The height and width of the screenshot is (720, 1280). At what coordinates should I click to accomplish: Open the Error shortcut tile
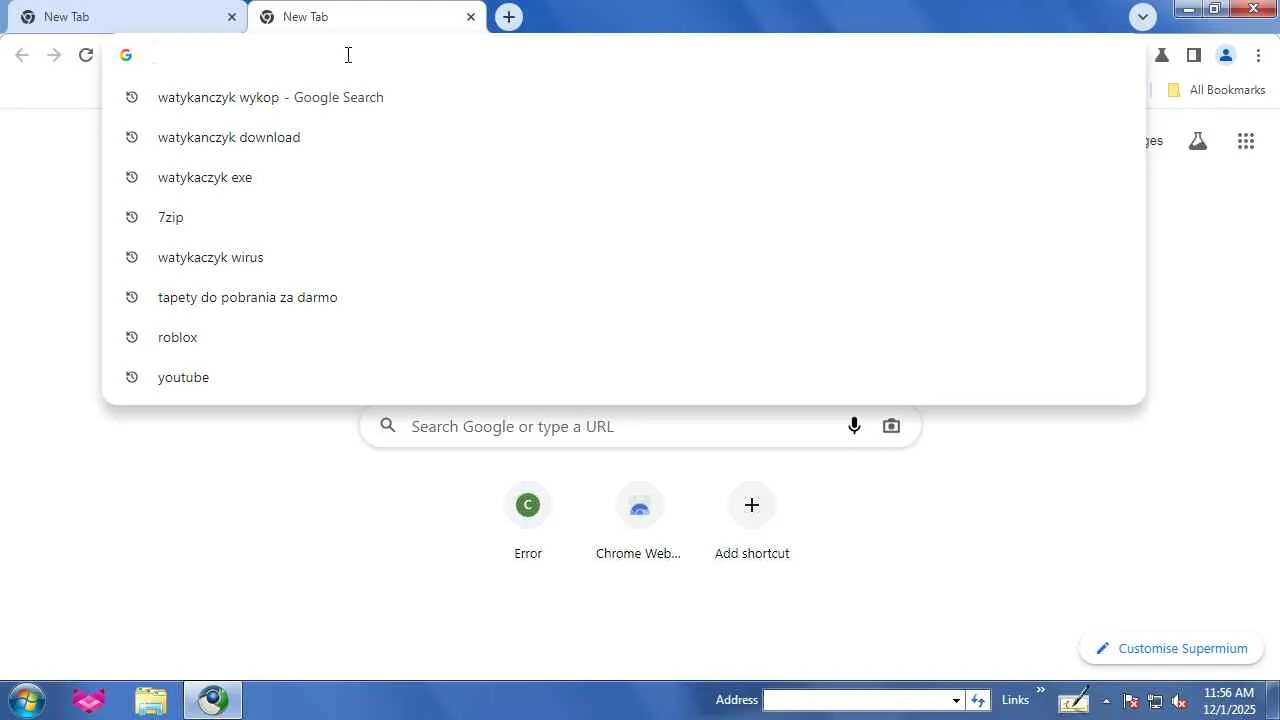528,522
